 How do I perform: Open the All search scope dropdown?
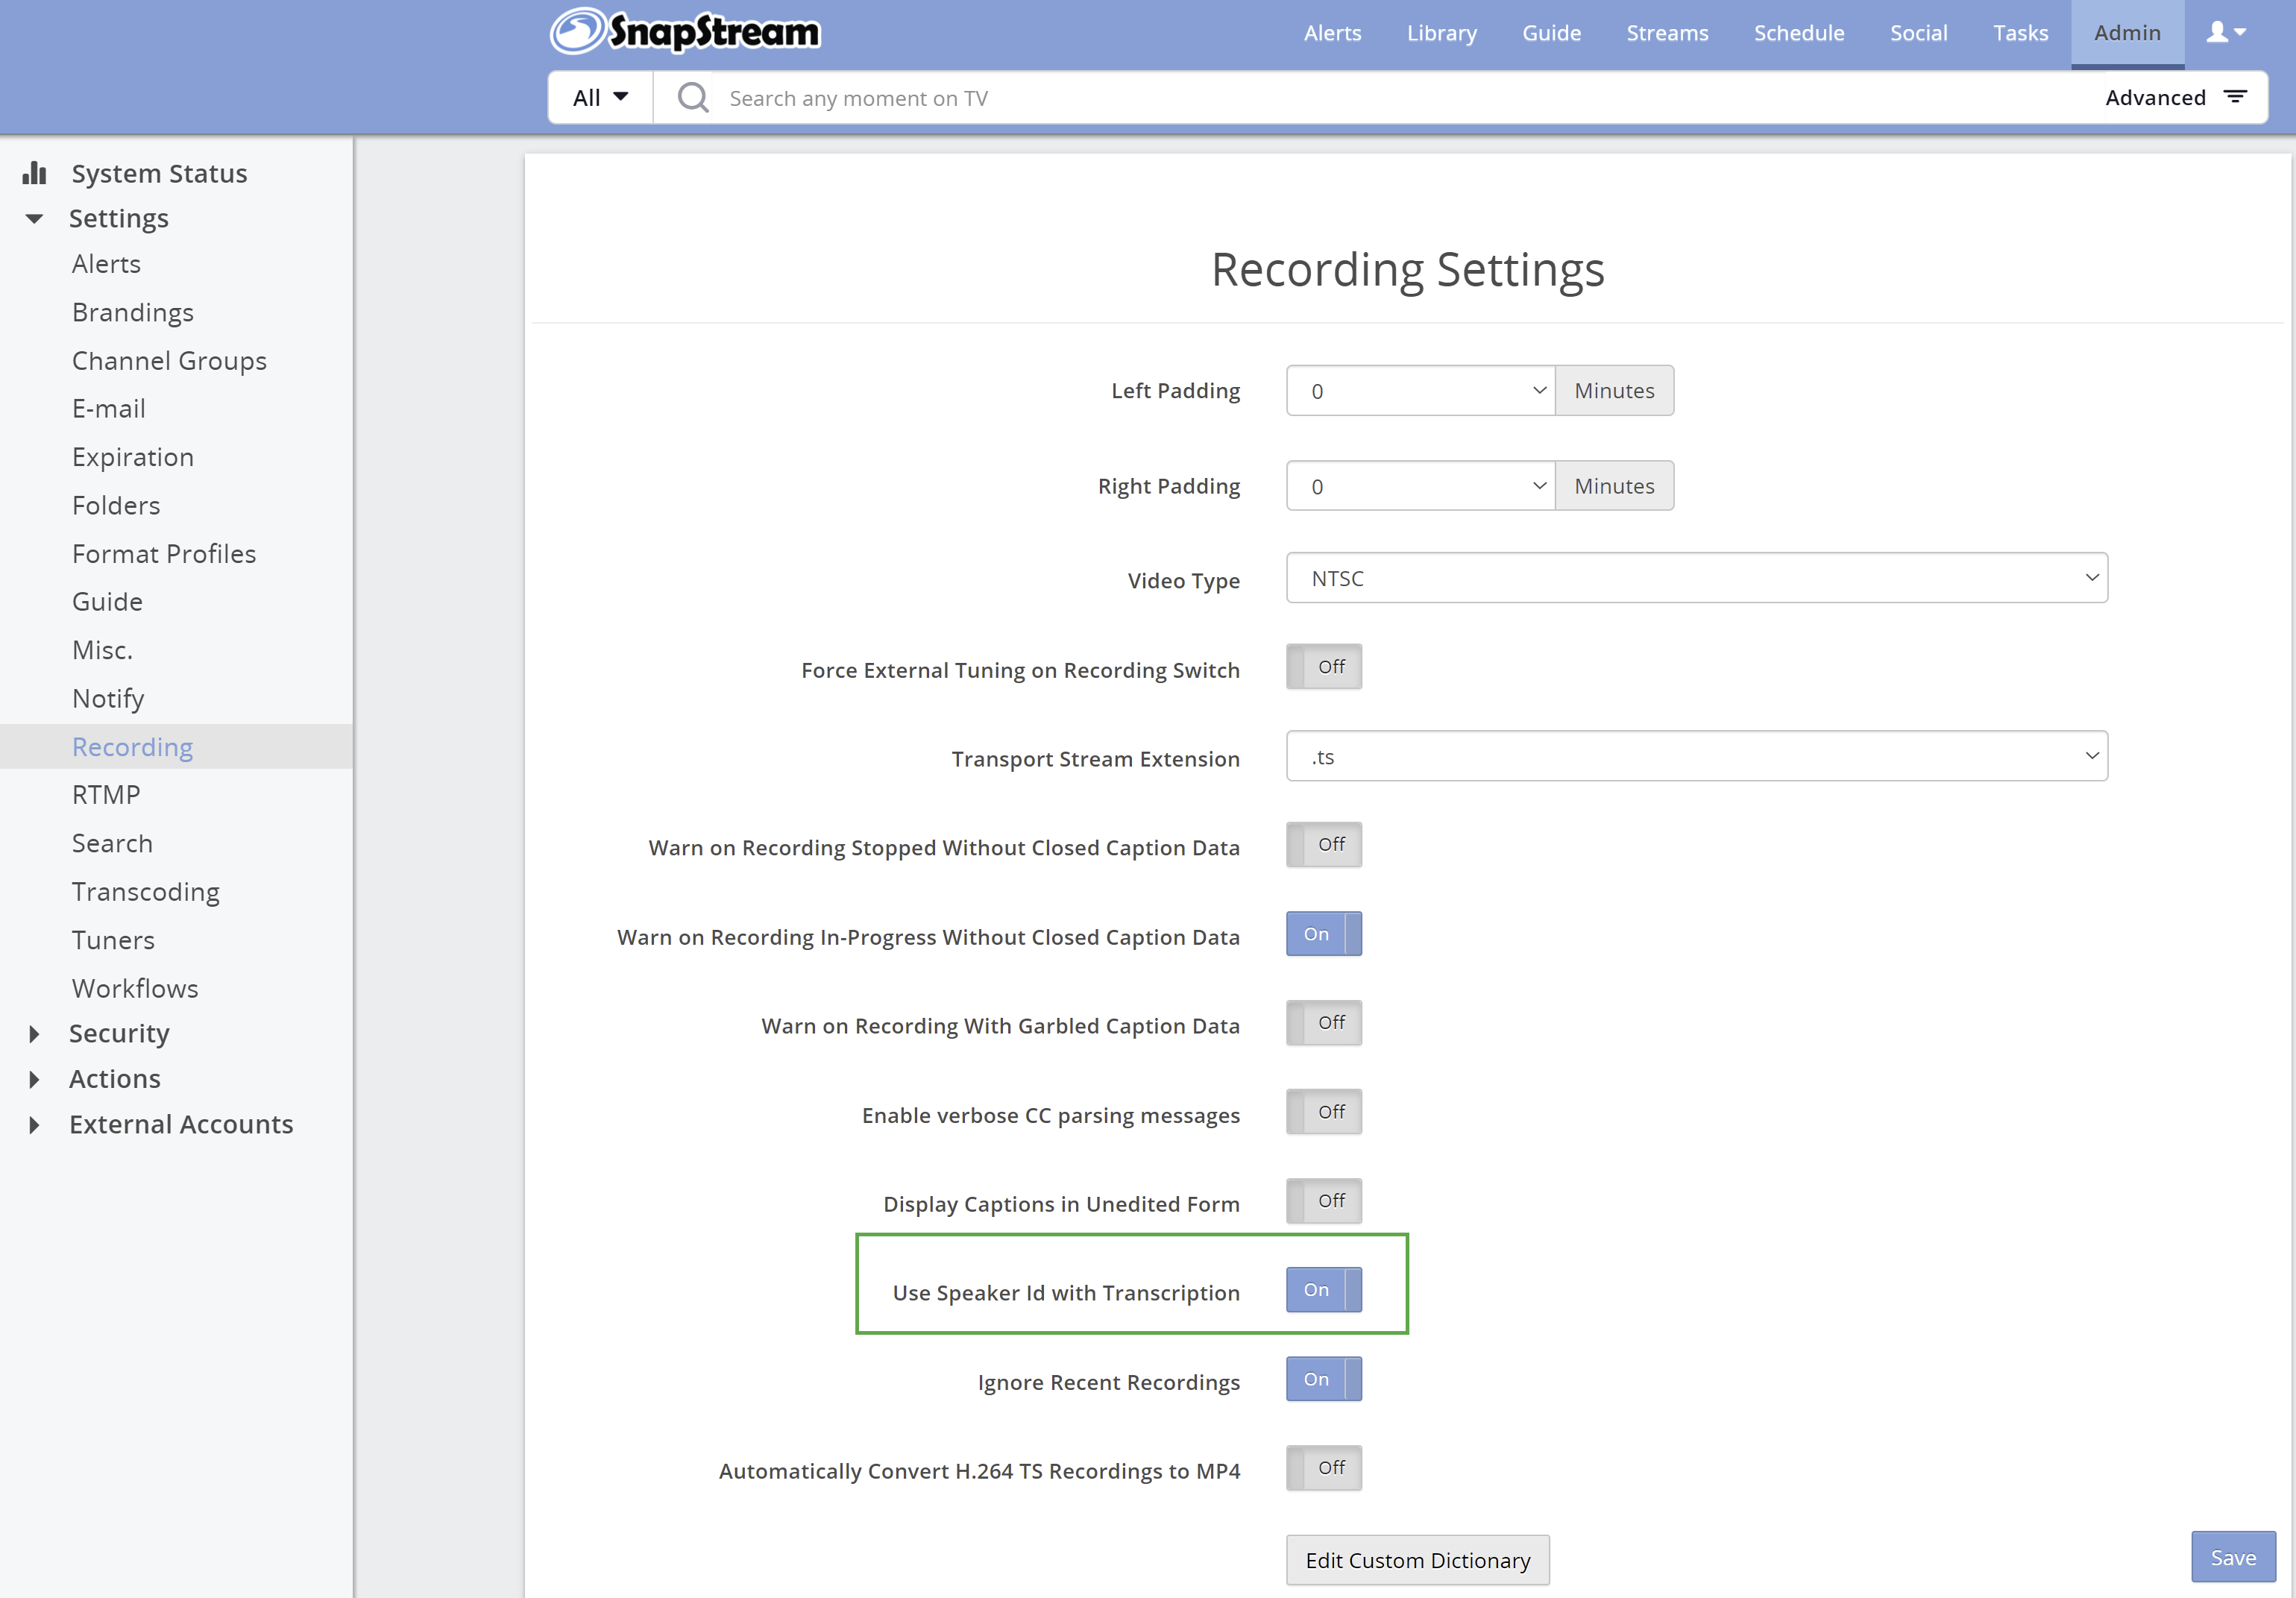coord(600,98)
